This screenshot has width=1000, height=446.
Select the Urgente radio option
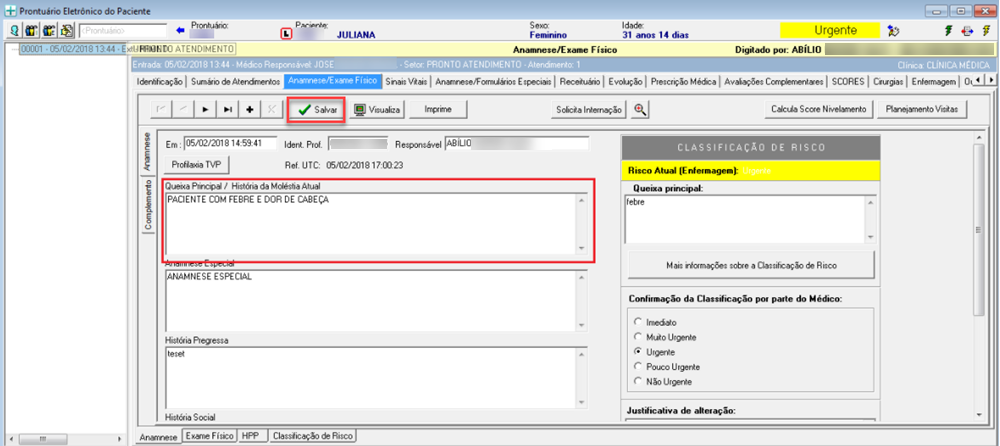click(637, 352)
